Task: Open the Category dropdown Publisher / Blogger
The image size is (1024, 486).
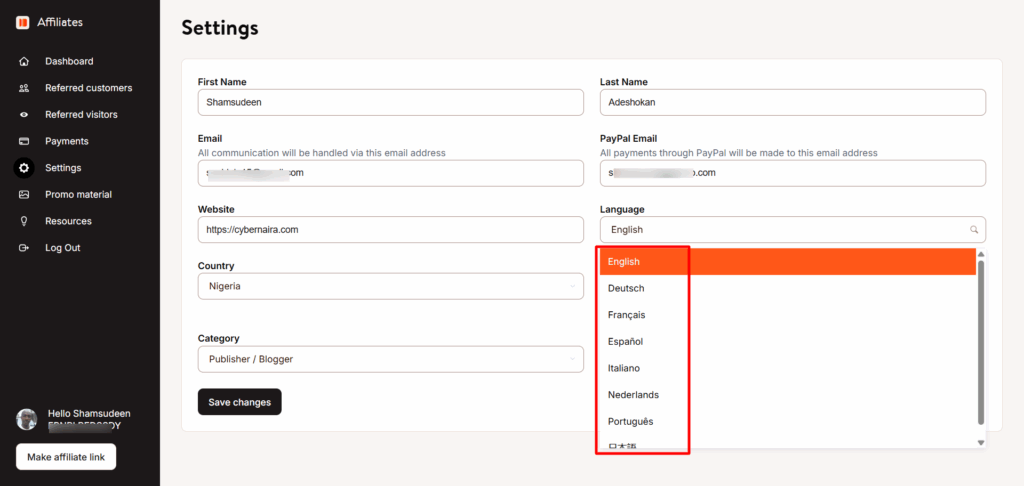Action: point(391,359)
